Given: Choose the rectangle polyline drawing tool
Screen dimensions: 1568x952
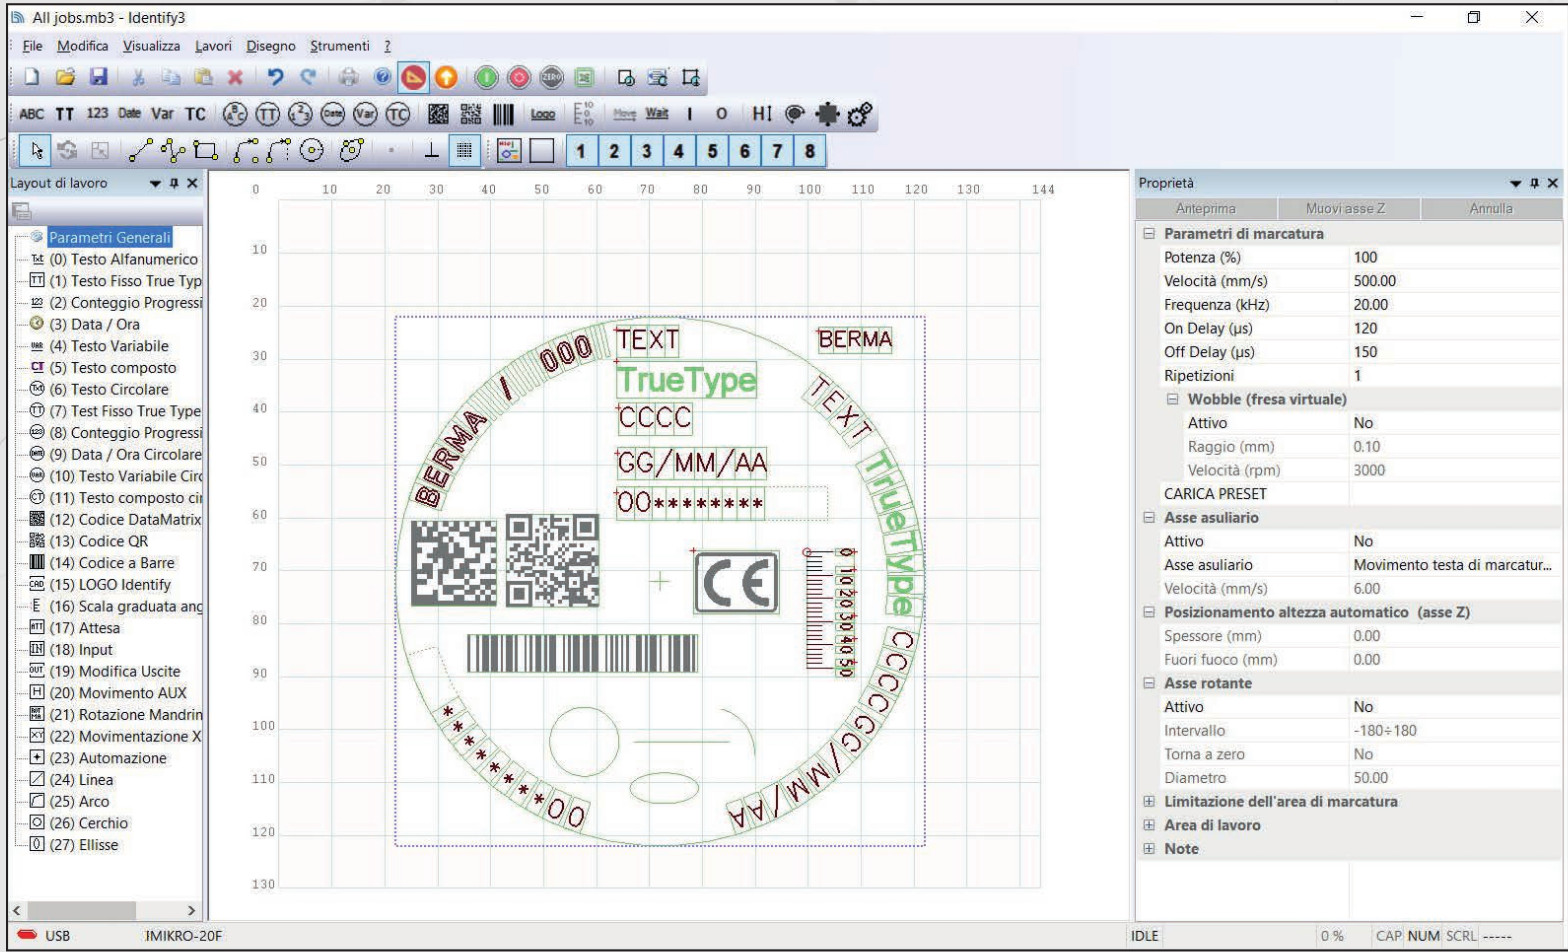Looking at the screenshot, I should 206,151.
